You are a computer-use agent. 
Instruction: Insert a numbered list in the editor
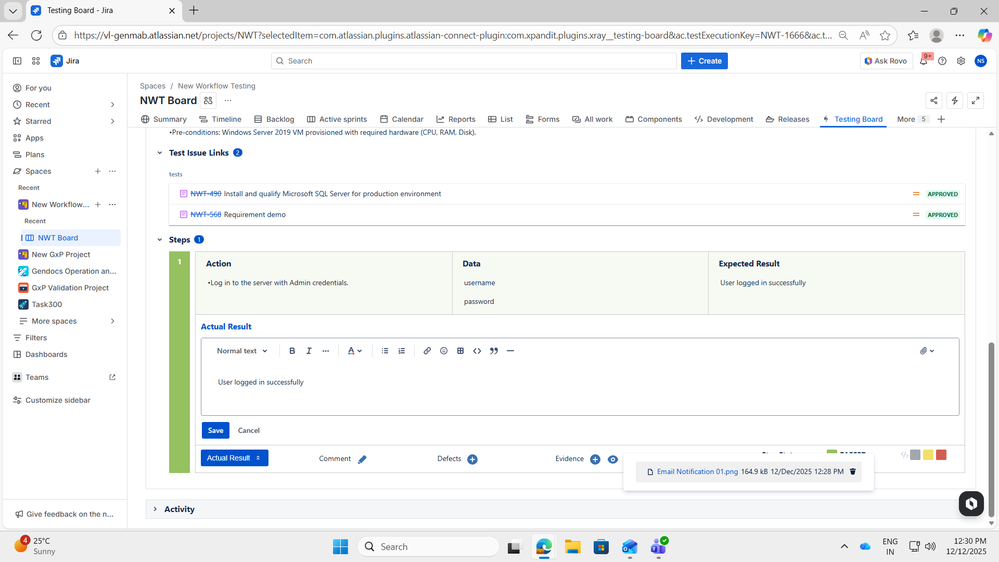(401, 351)
